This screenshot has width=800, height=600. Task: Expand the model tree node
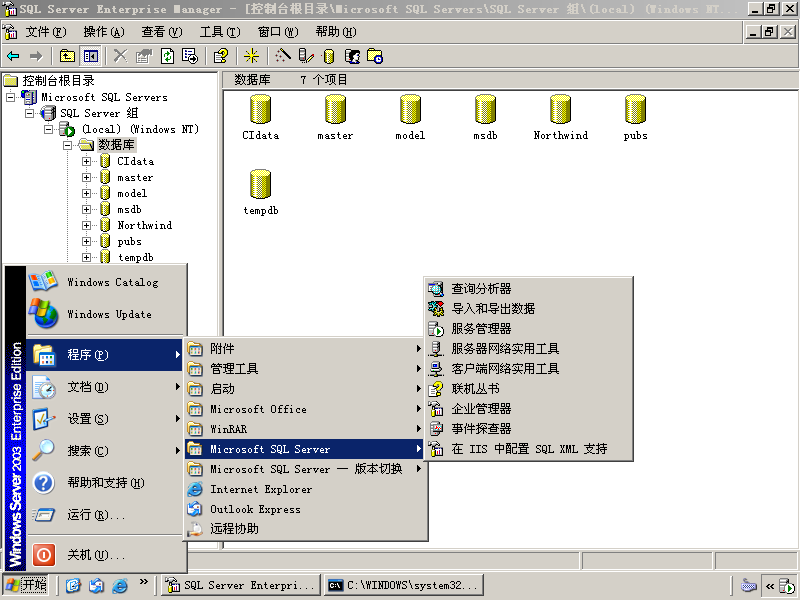86,193
